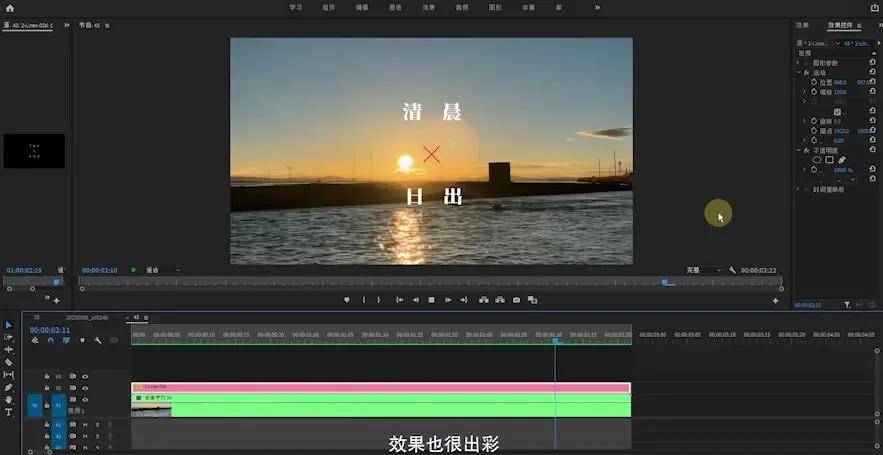The image size is (883, 455).
Task: Switch to the 学习 workspace tab
Action: 296,8
